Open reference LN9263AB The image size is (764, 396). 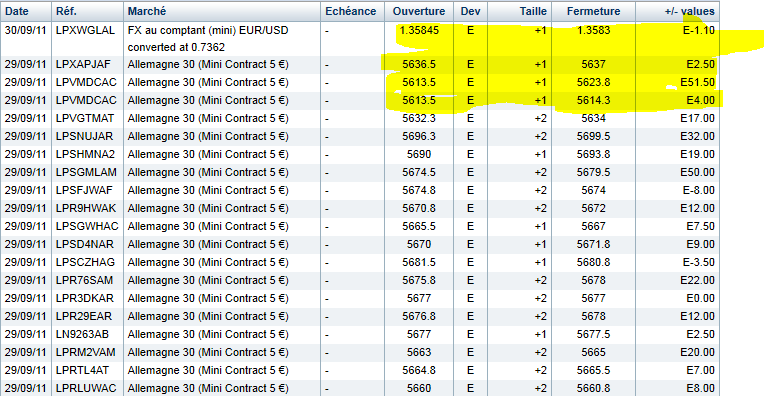(82, 335)
